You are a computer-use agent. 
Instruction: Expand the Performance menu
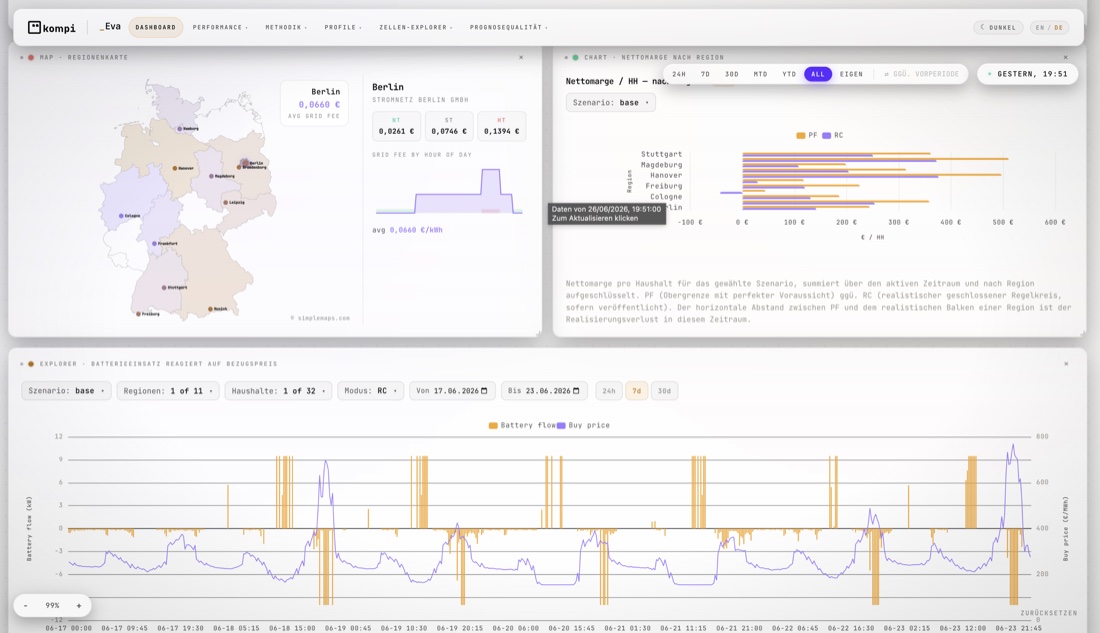pos(220,27)
